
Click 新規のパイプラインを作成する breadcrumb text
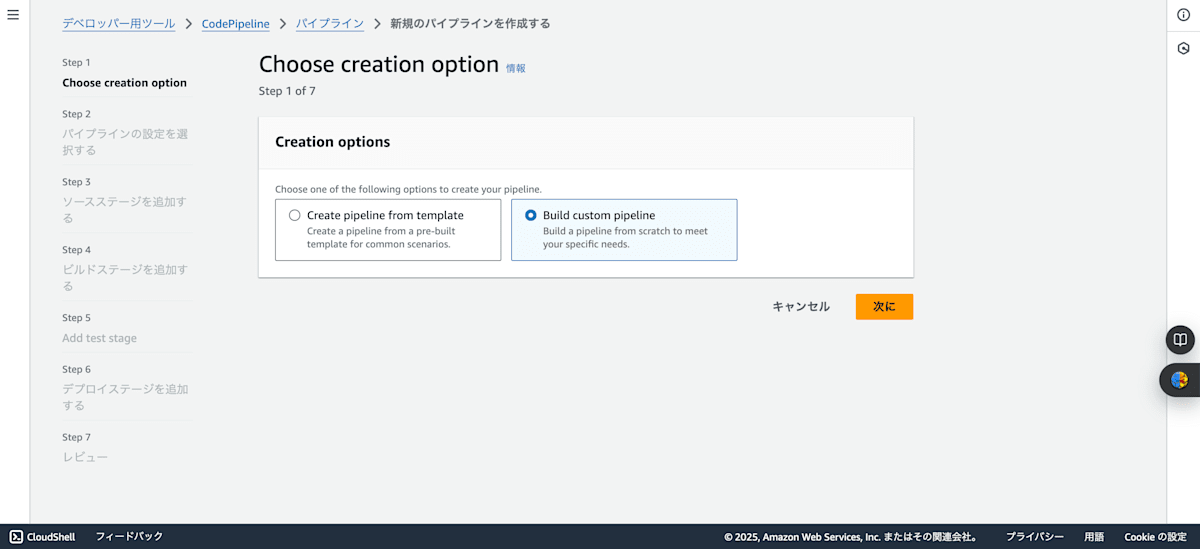(x=470, y=23)
